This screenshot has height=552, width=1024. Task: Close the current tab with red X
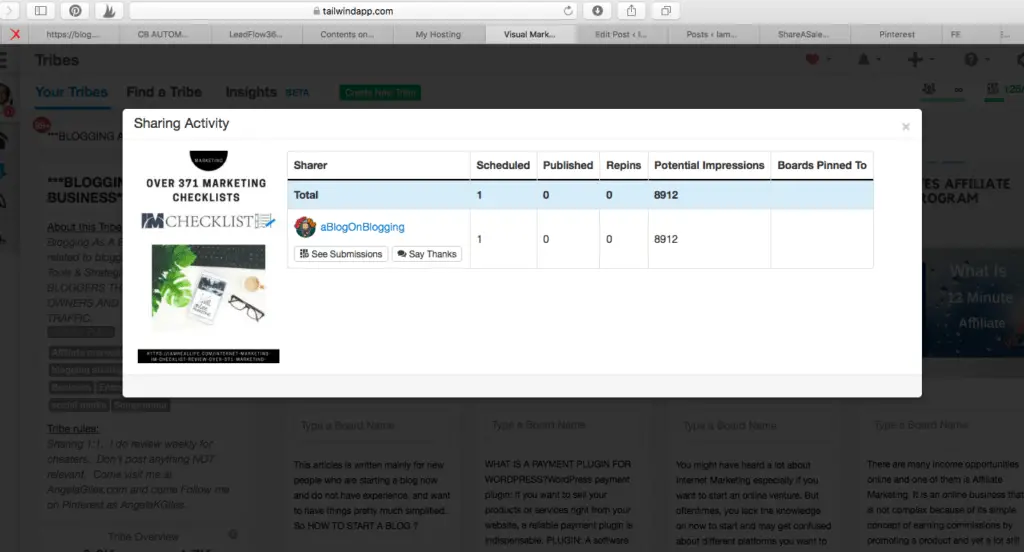[15, 34]
